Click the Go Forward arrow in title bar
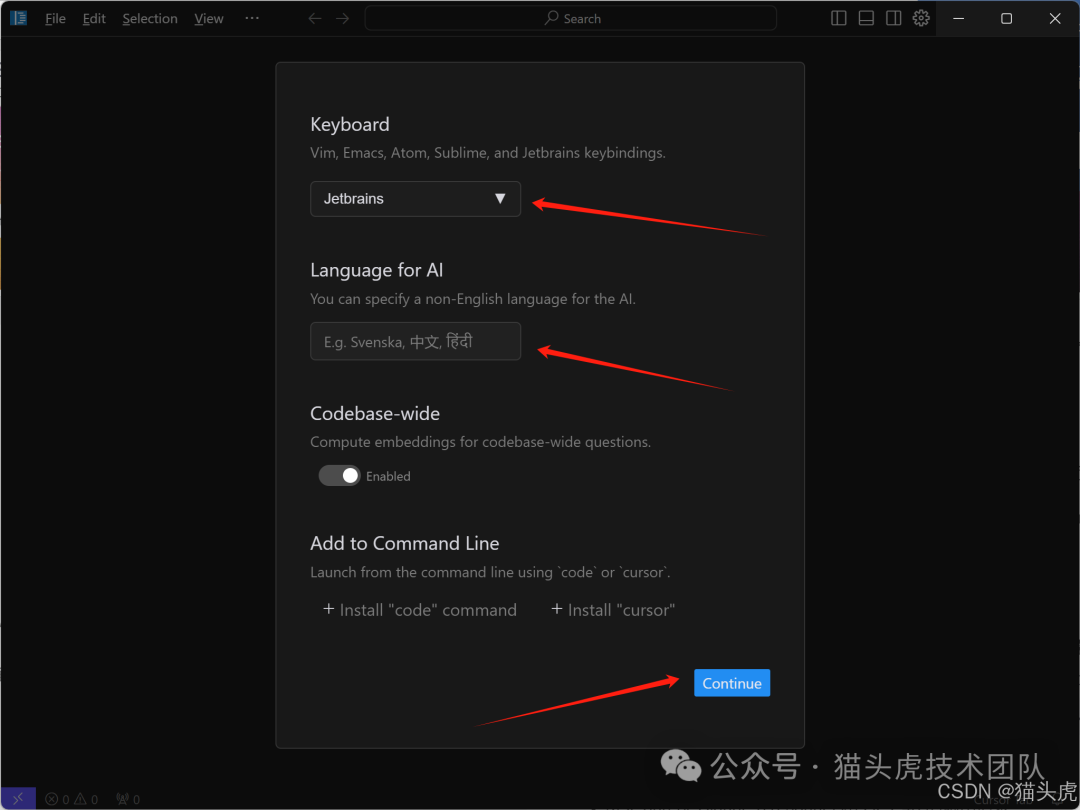This screenshot has width=1080, height=810. tap(342, 19)
